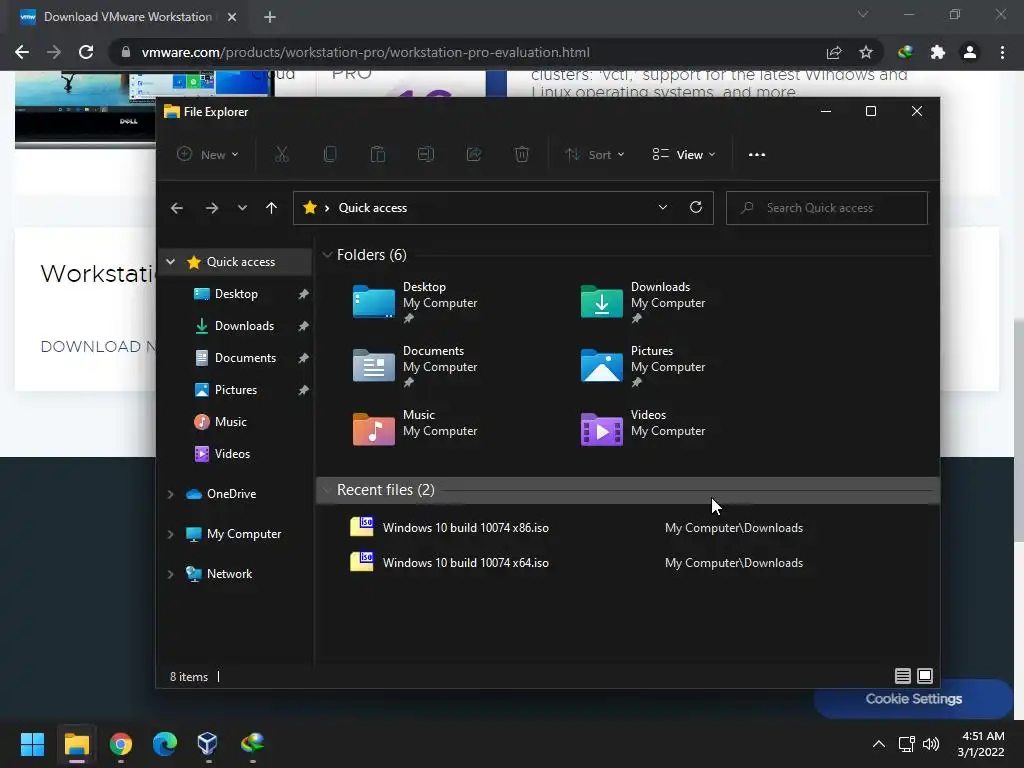Click the Cut scissors icon in File Explorer
This screenshot has width=1024, height=768.
click(x=281, y=155)
